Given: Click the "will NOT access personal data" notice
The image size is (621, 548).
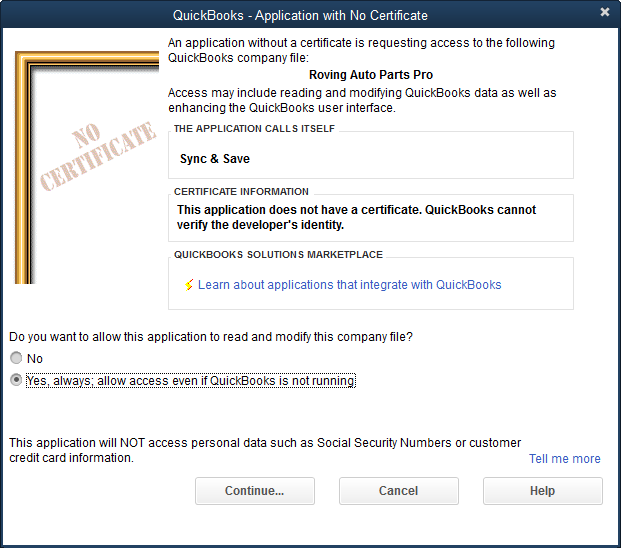Looking at the screenshot, I should pos(265,450).
